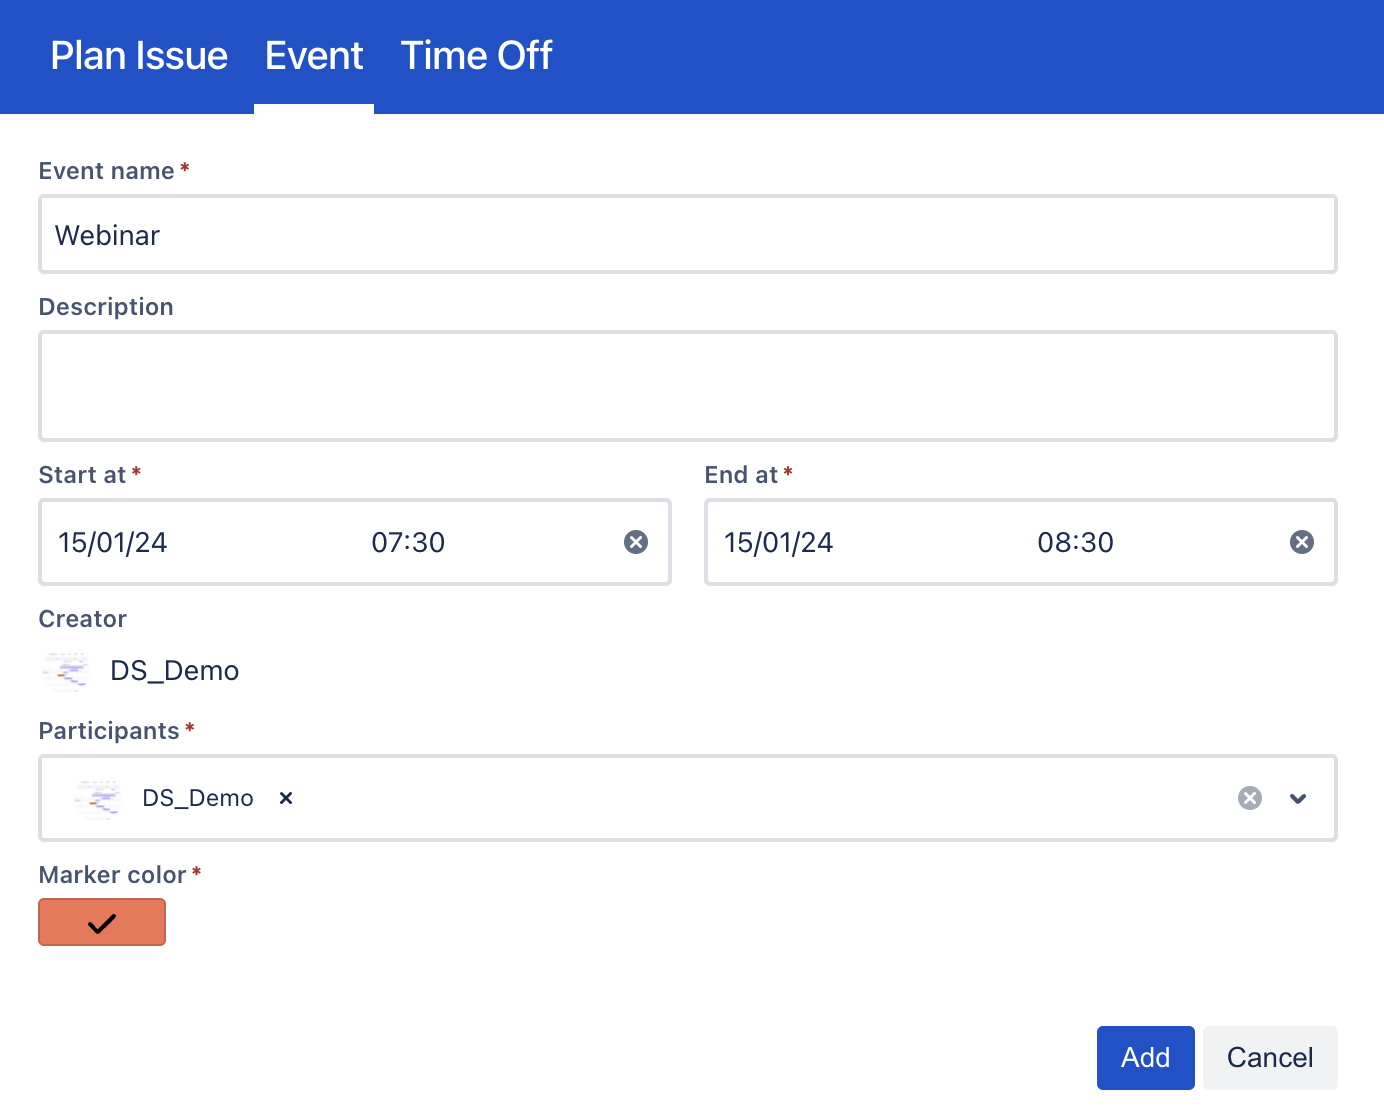Click the DS_Demo creator name
The height and width of the screenshot is (1110, 1384).
pos(175,671)
